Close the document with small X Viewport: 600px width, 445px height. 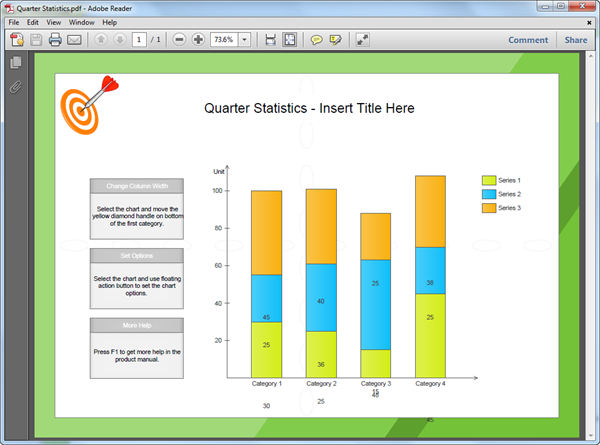[x=589, y=23]
